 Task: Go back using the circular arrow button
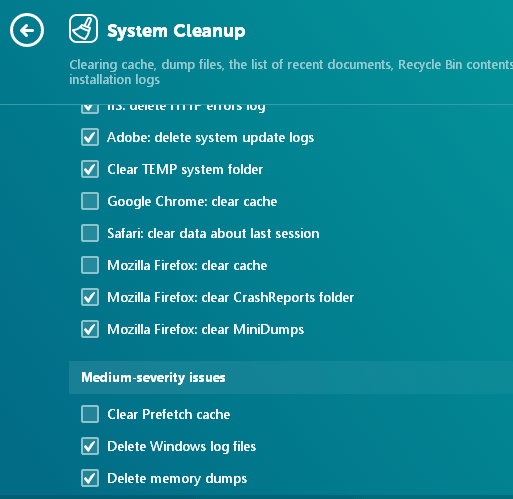(27, 30)
